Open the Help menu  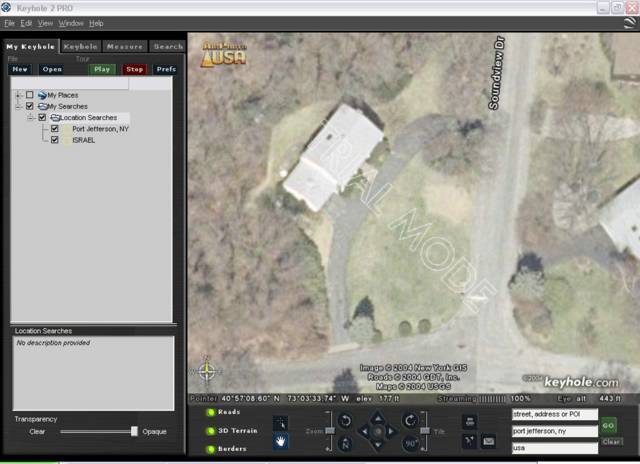[x=96, y=23]
